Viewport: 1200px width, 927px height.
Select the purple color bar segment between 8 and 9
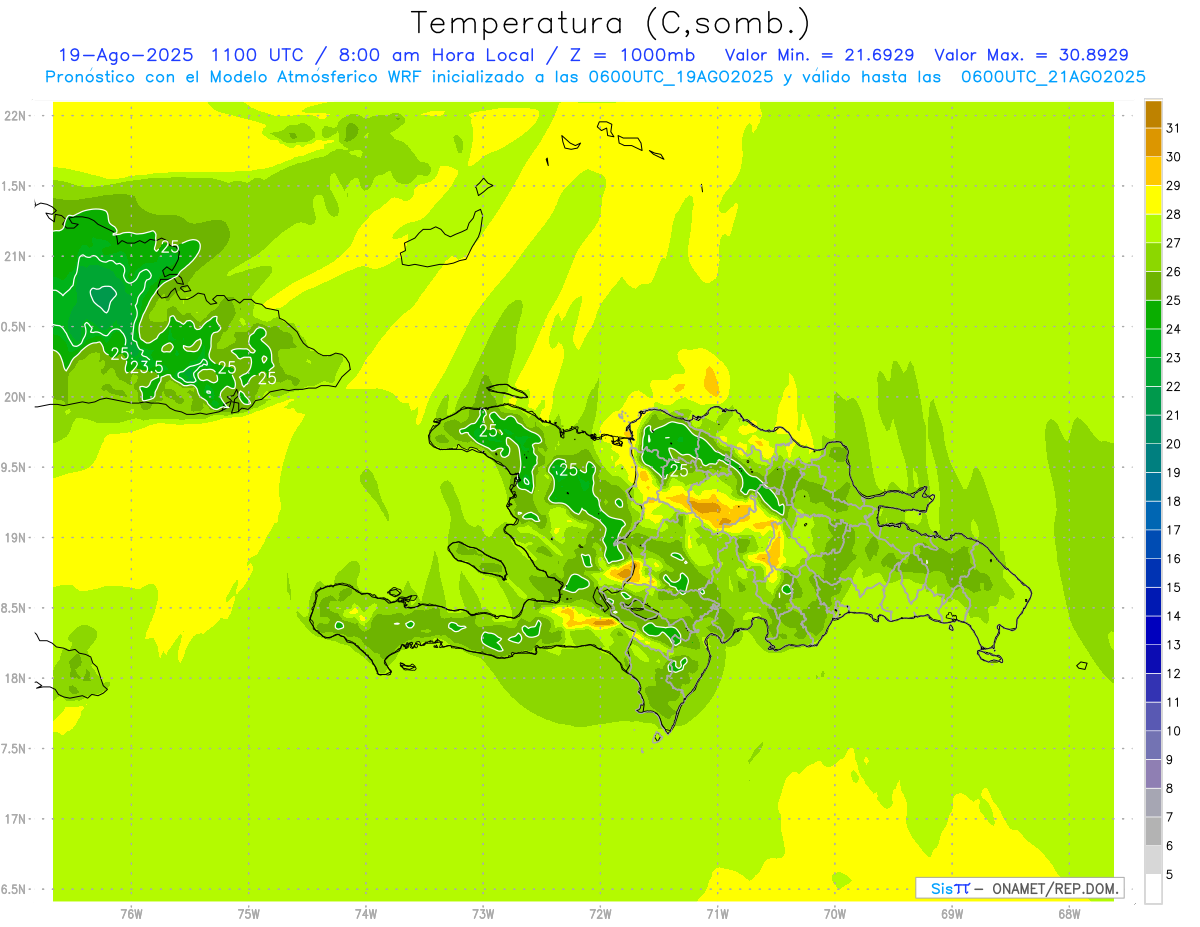pos(1153,774)
